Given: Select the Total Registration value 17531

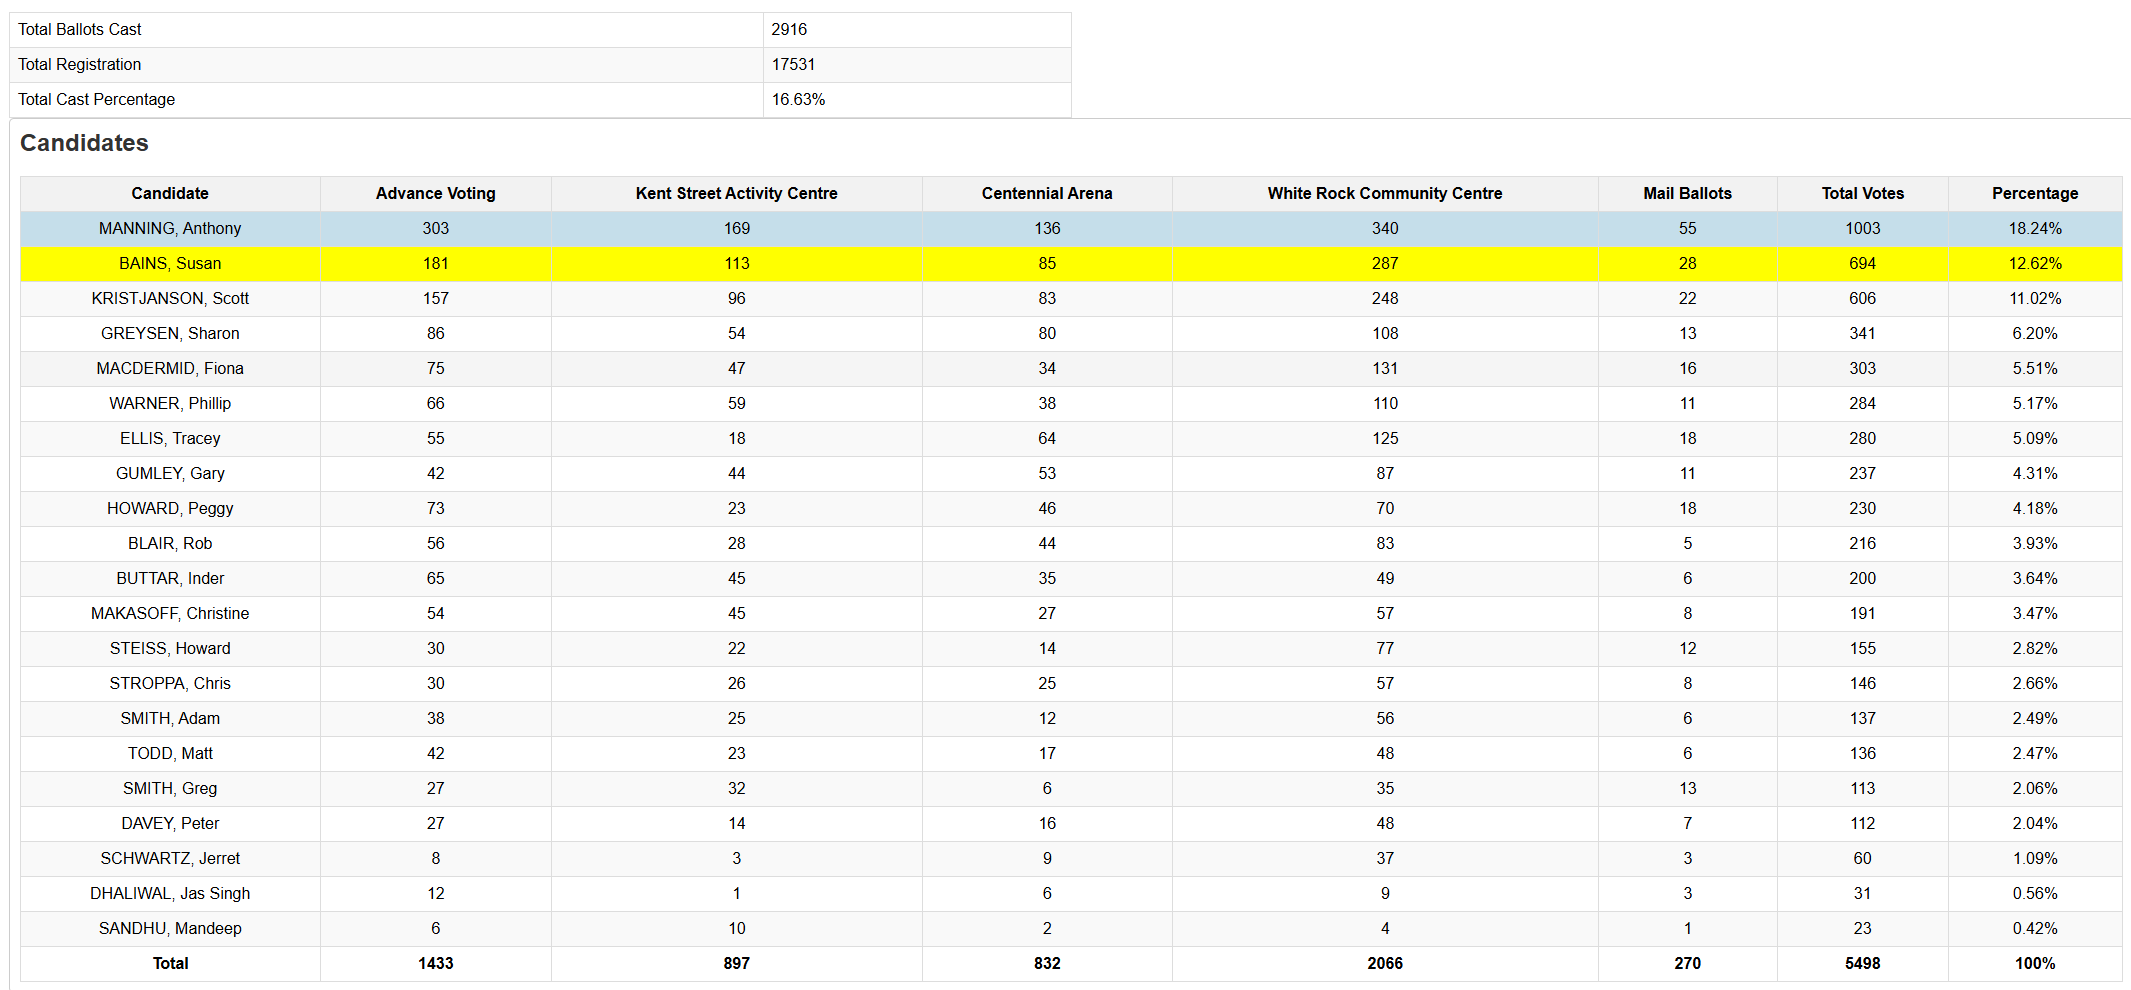Looking at the screenshot, I should coord(793,64).
